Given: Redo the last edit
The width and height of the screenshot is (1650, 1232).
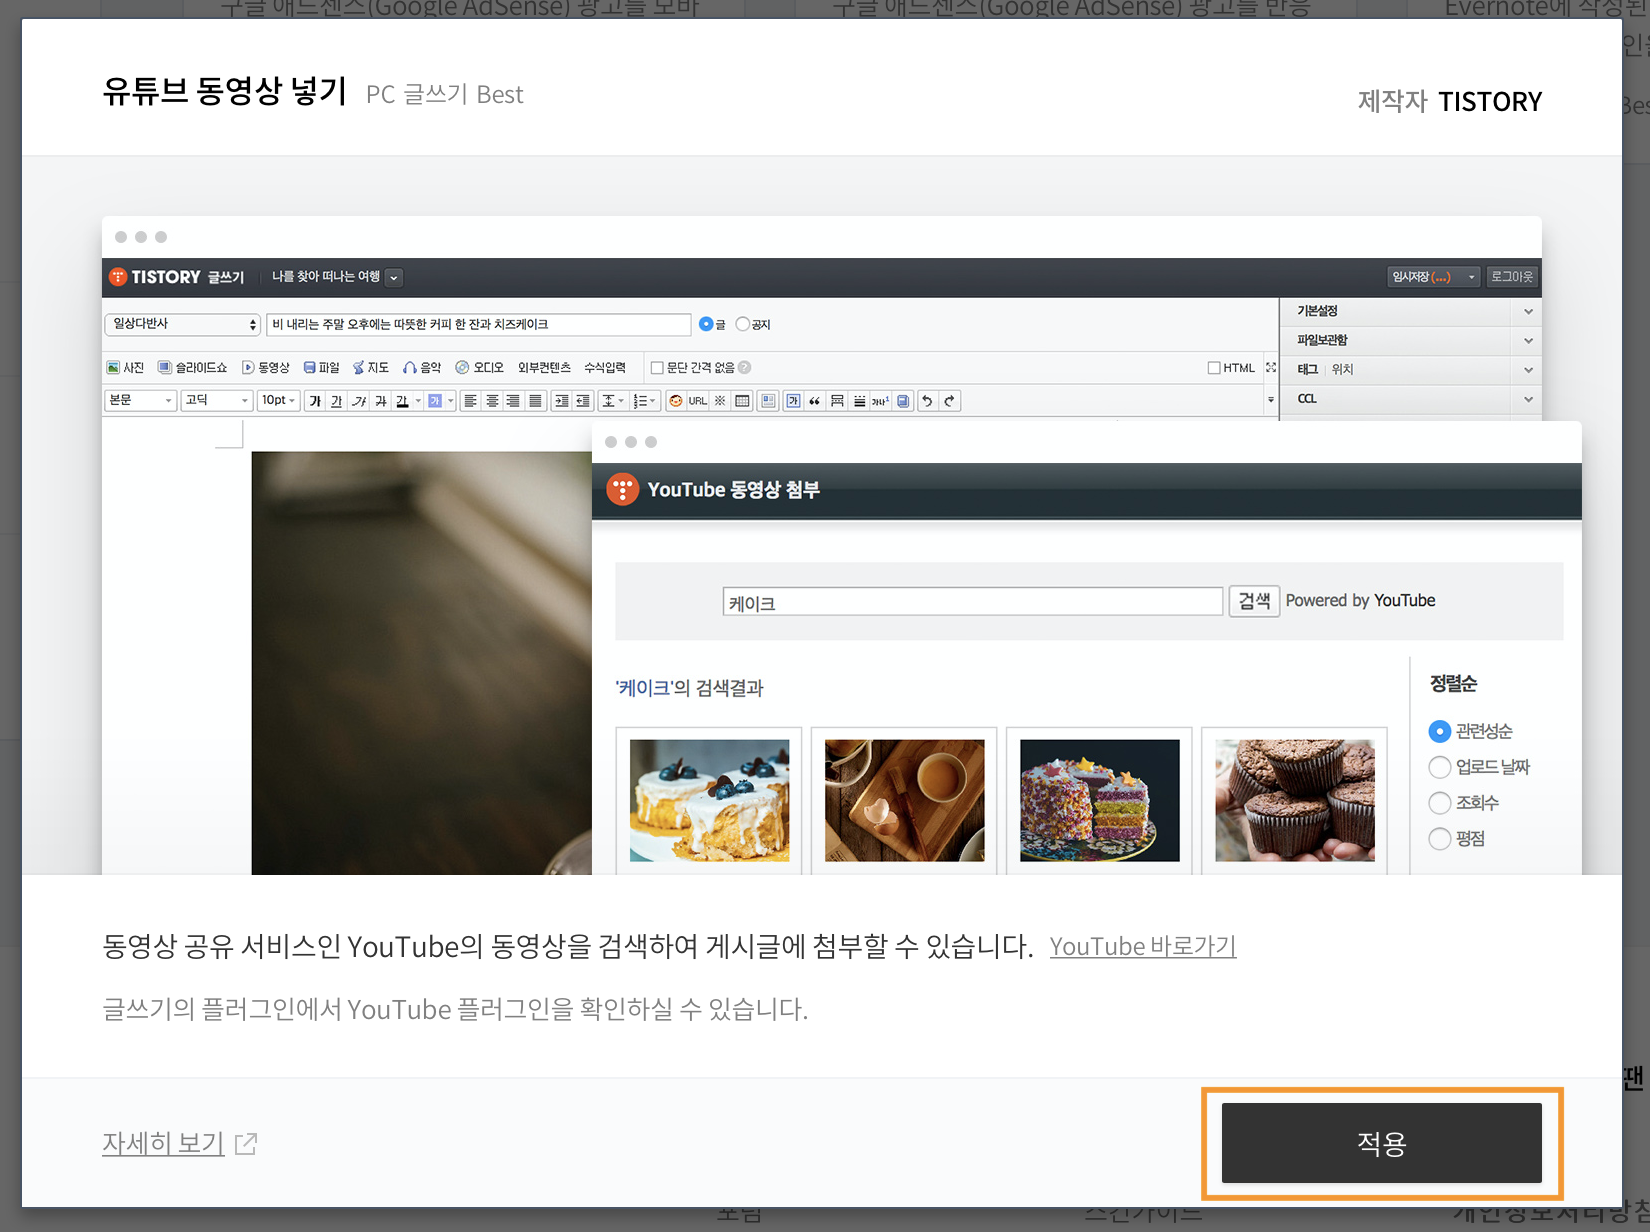Looking at the screenshot, I should click(949, 401).
